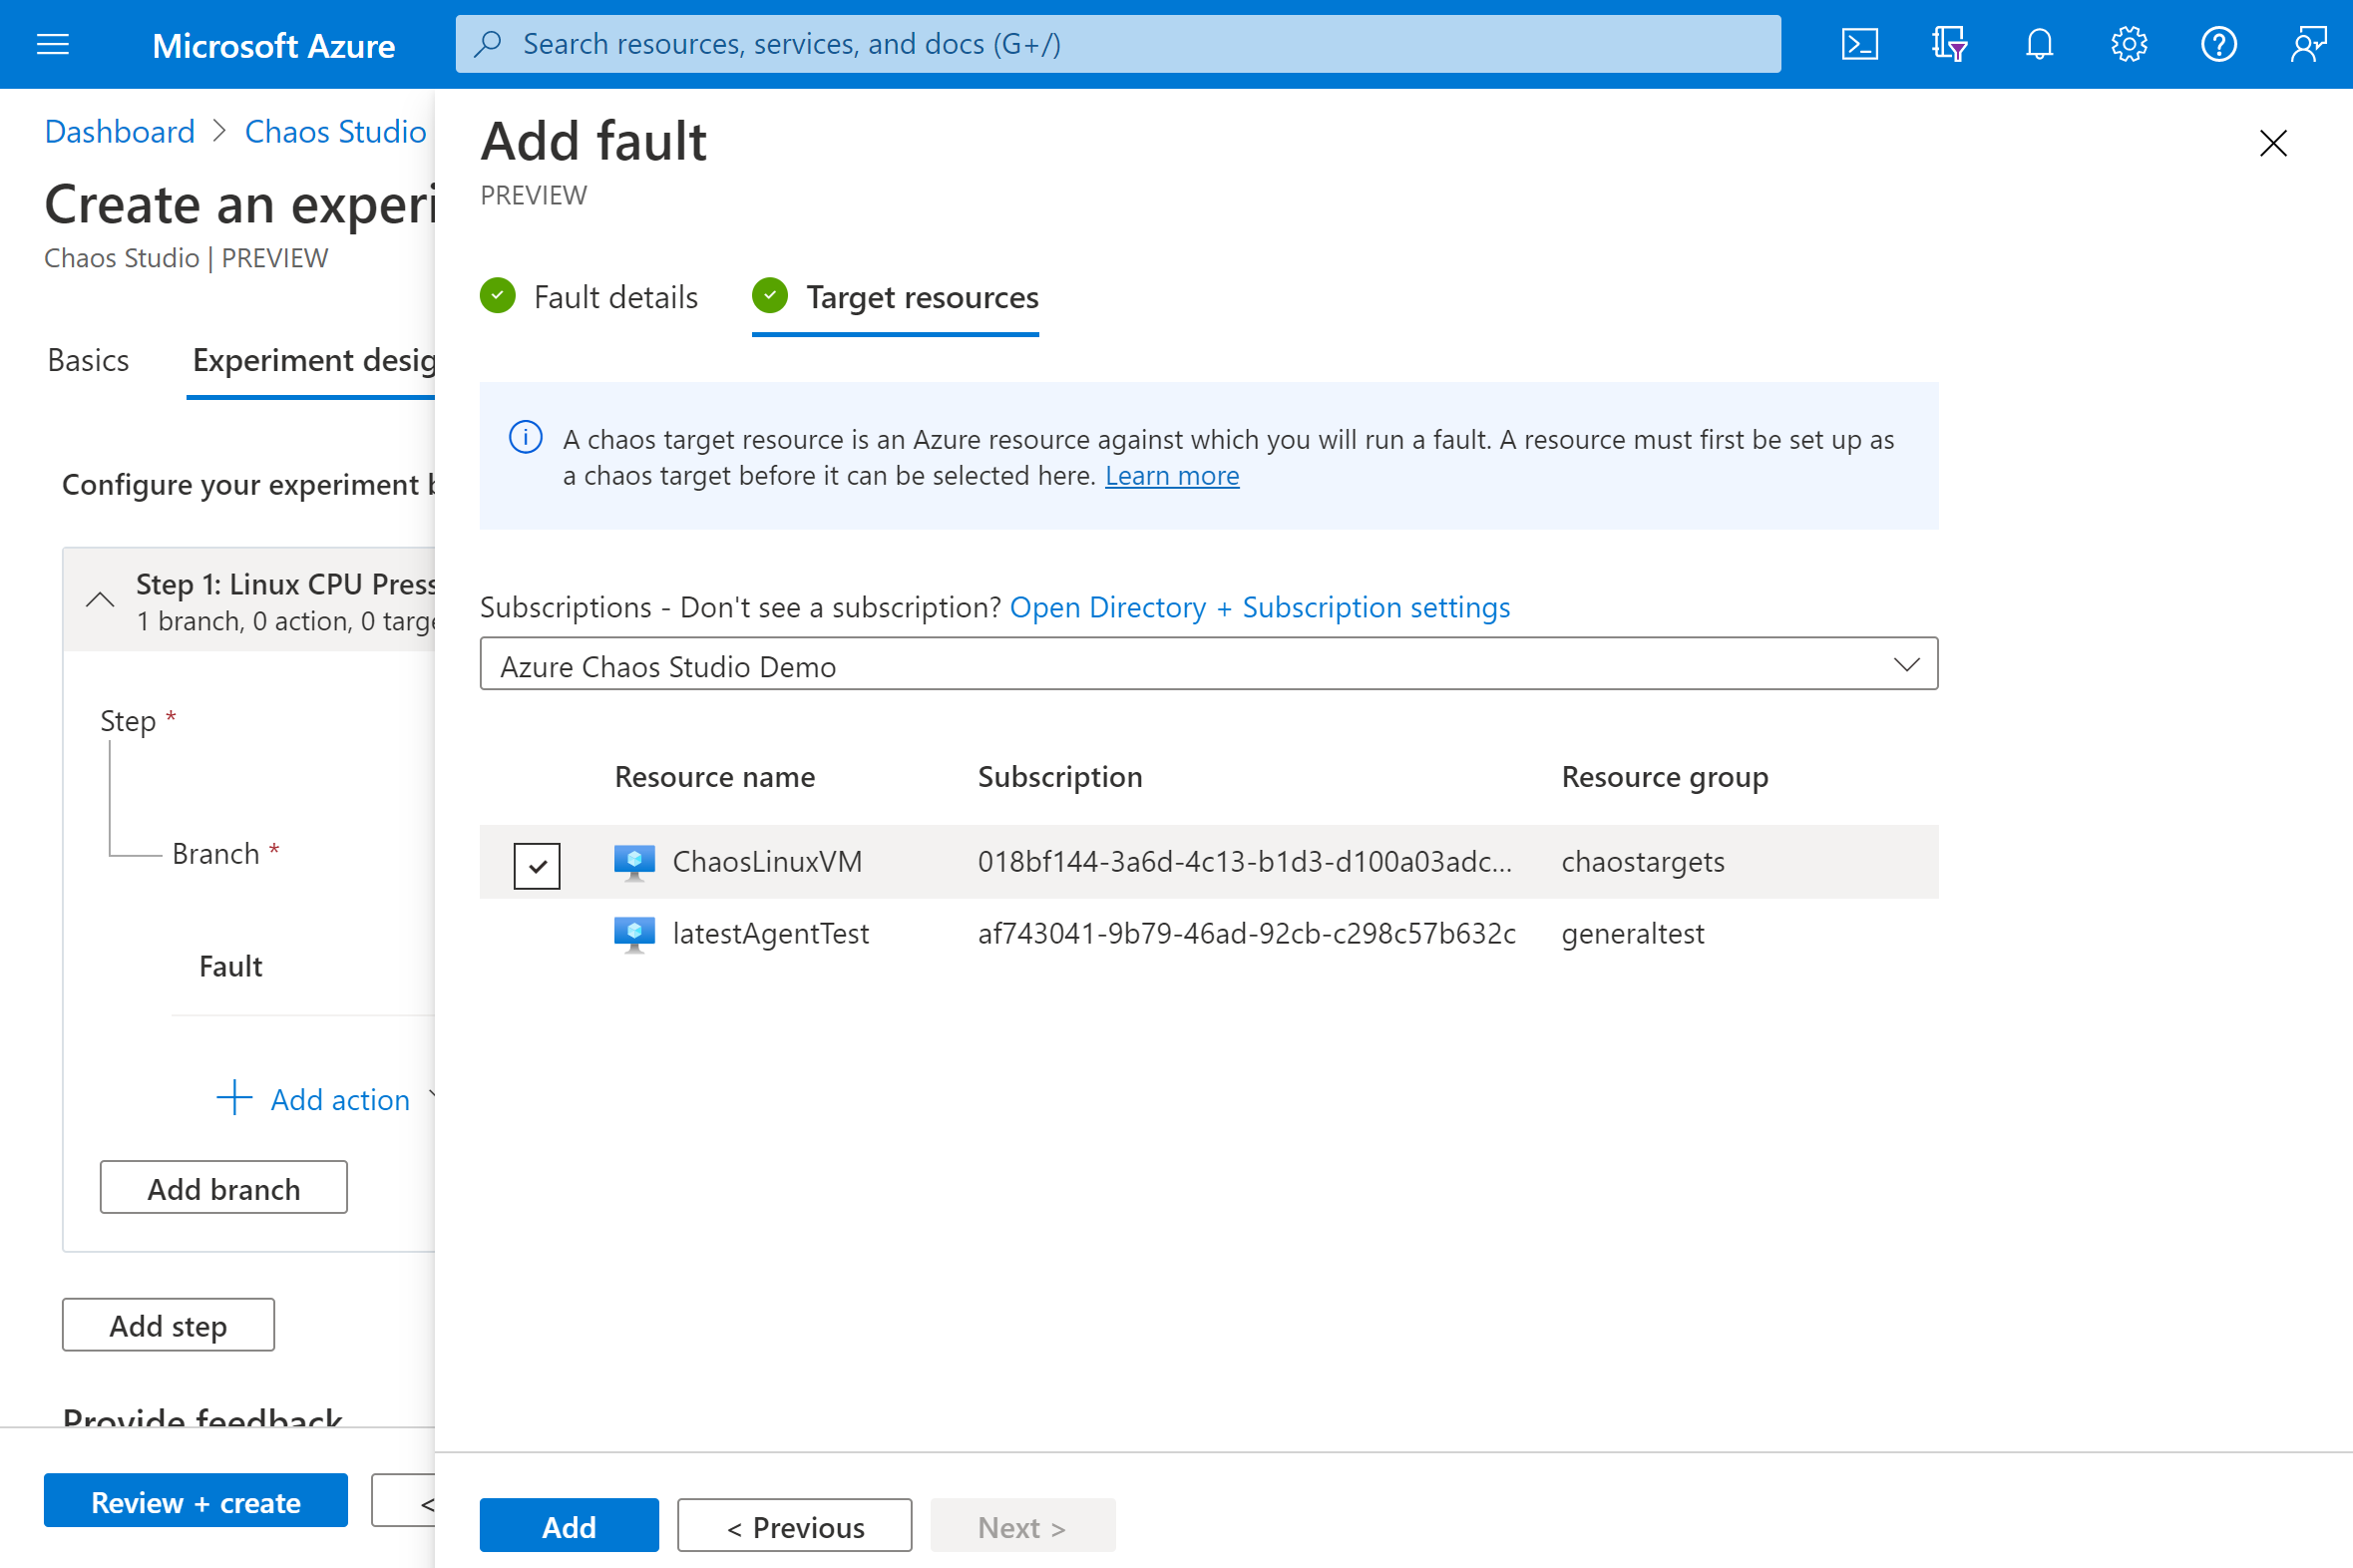2353x1568 pixels.
Task: Toggle the ChaosLinuxVM resource checkbox
Action: point(539,861)
